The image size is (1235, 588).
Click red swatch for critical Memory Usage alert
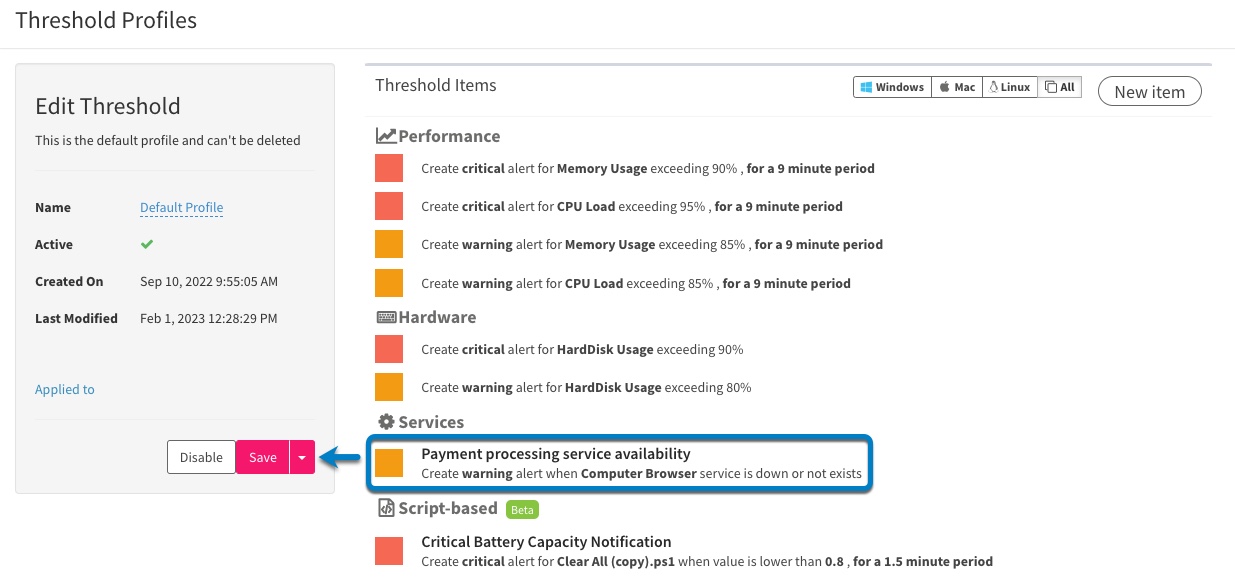tap(389, 168)
